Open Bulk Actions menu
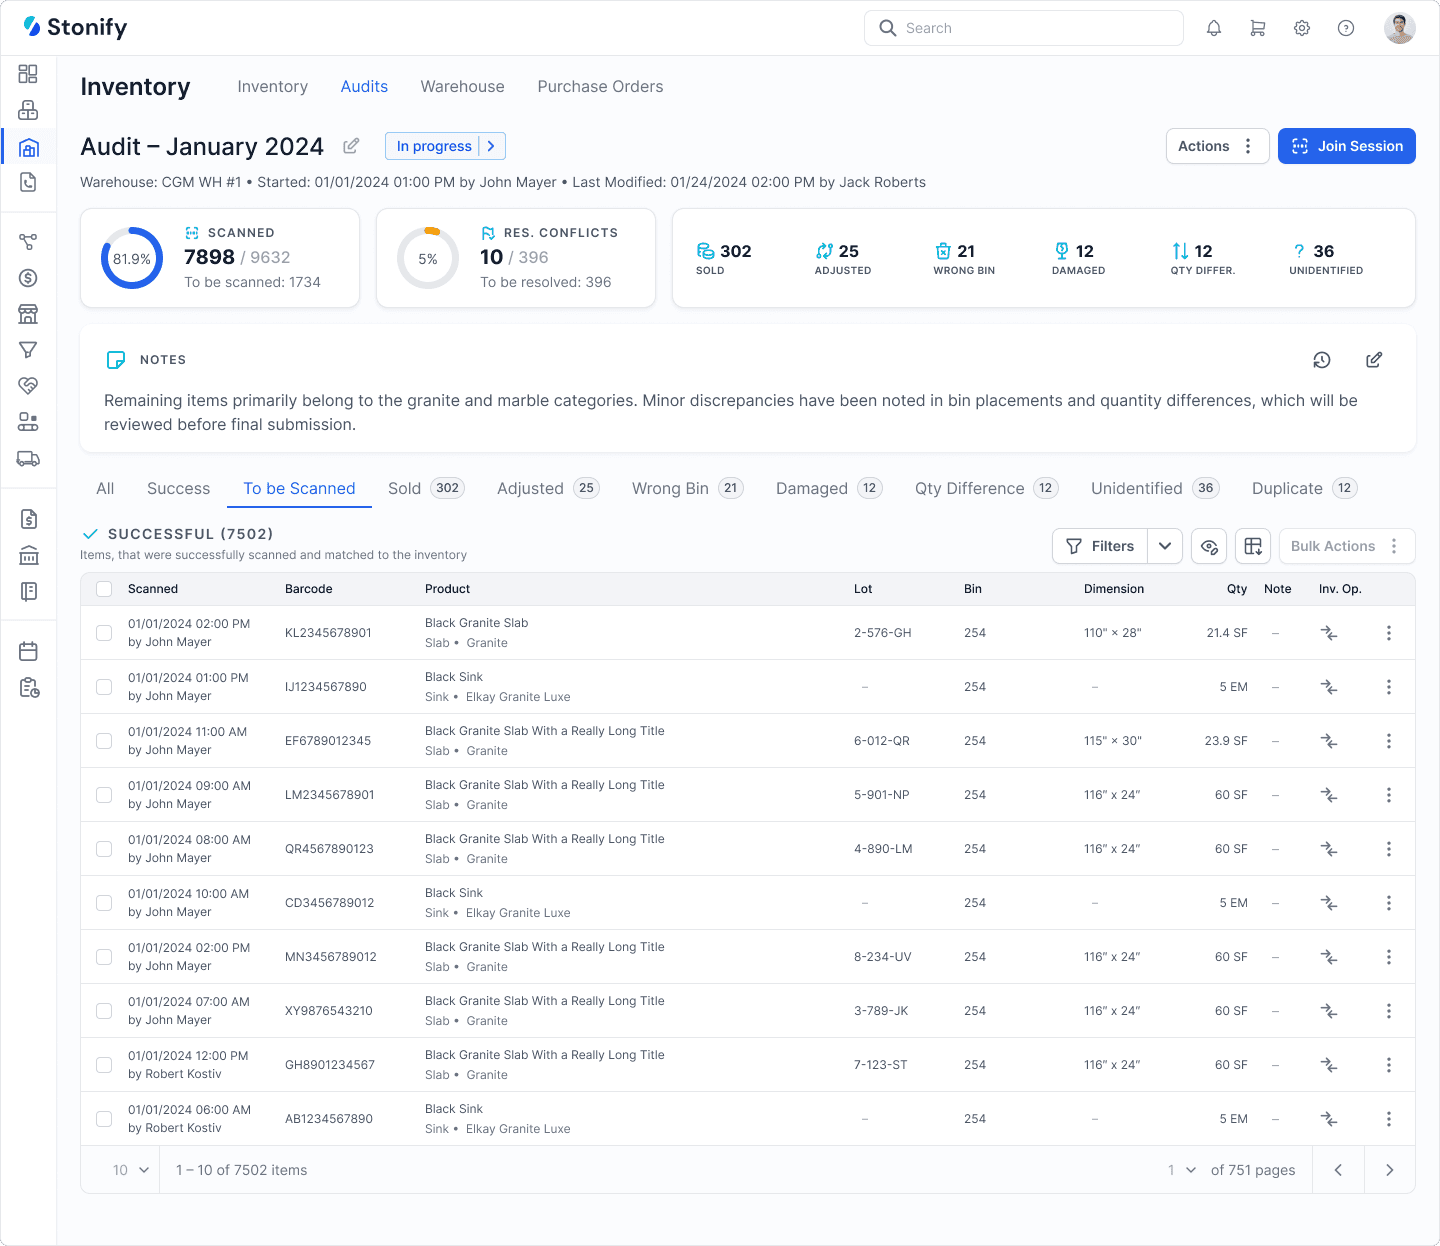Image resolution: width=1440 pixels, height=1246 pixels. tap(1346, 546)
